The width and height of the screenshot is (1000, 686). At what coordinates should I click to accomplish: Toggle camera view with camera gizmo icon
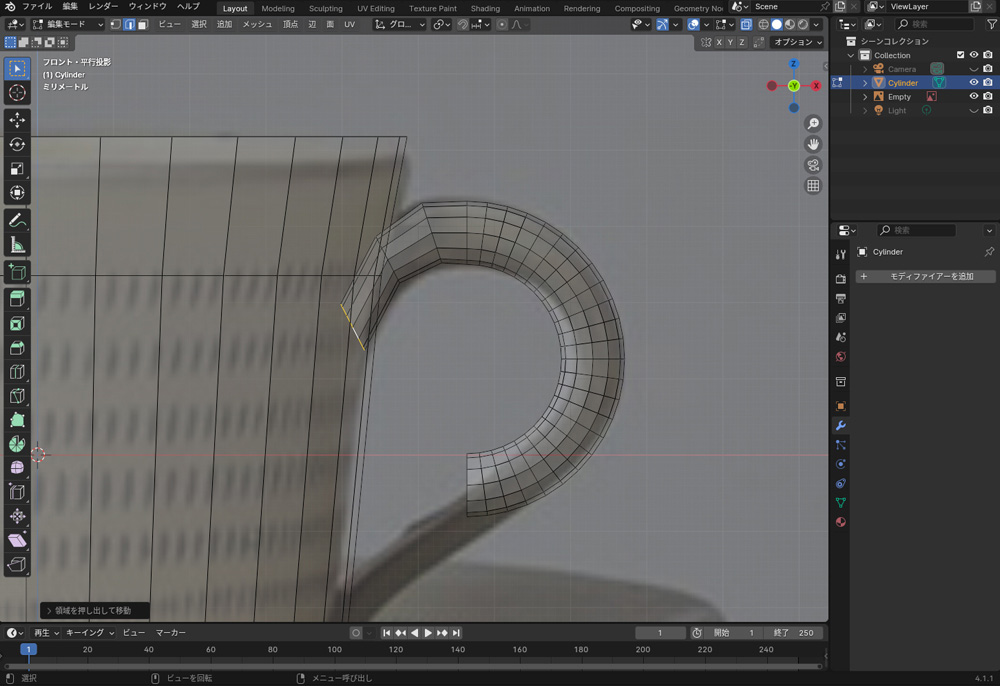click(813, 165)
